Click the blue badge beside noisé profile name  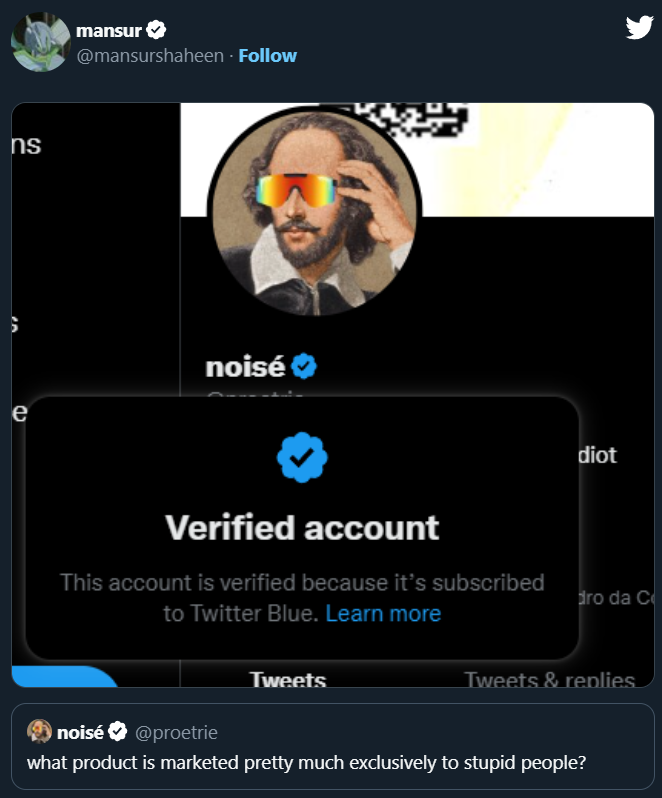[304, 368]
